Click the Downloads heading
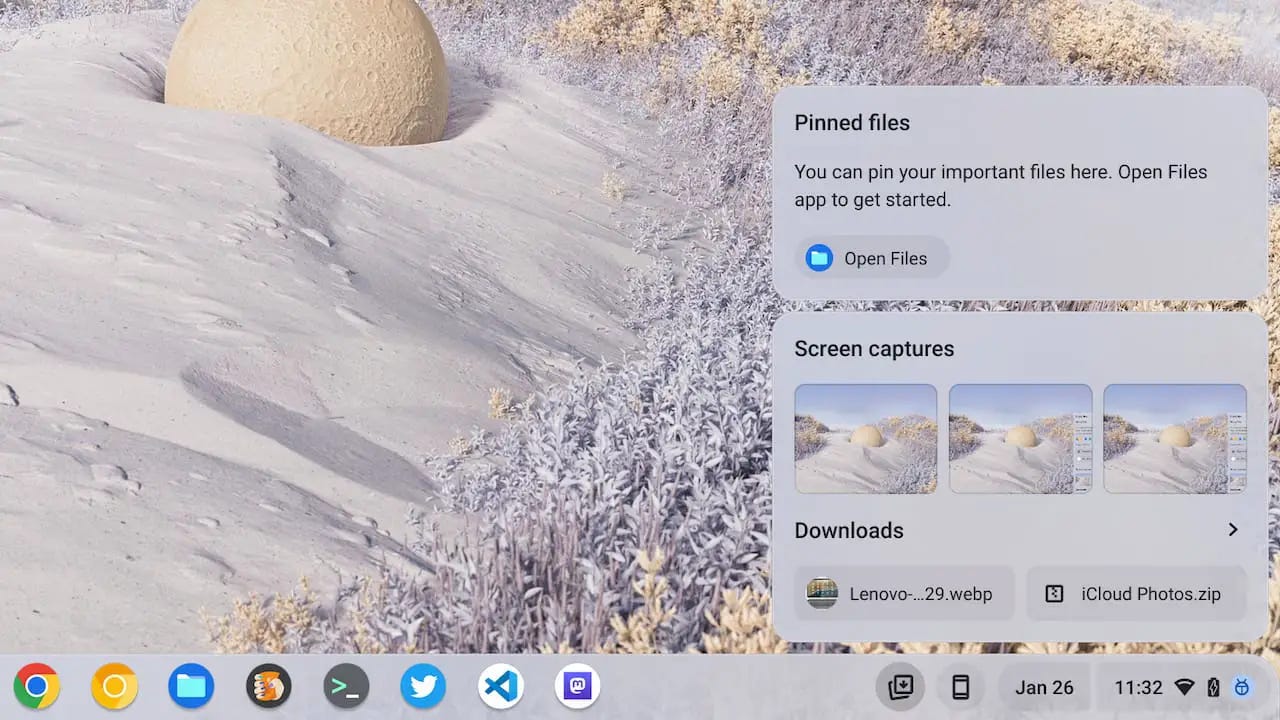Screen dimensions: 1280x720 (849, 530)
